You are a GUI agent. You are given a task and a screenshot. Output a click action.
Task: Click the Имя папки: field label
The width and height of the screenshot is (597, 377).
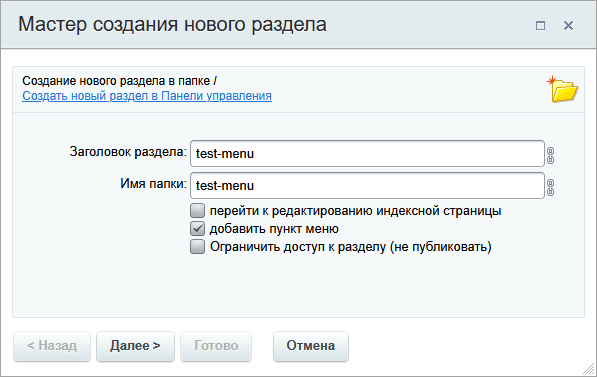153,184
